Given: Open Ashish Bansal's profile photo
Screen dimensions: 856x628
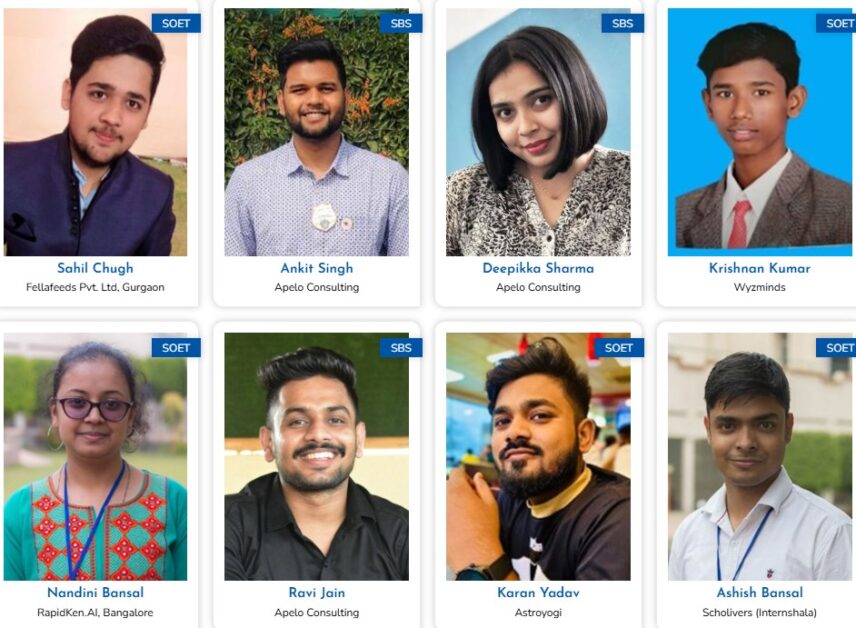Looking at the screenshot, I should 759,457.
